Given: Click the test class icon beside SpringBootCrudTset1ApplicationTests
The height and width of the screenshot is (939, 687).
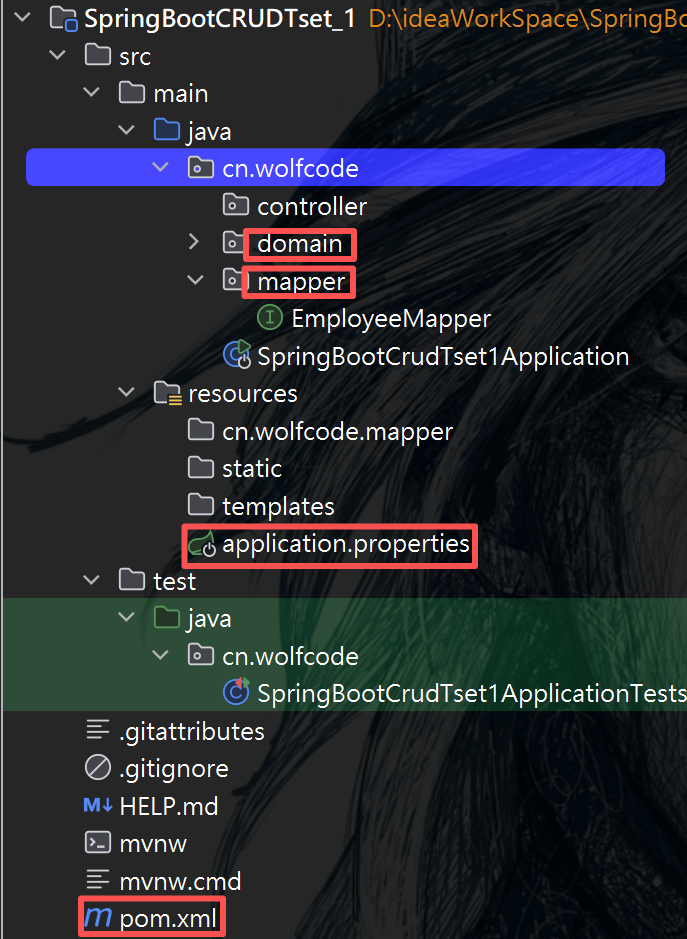Looking at the screenshot, I should click(236, 693).
